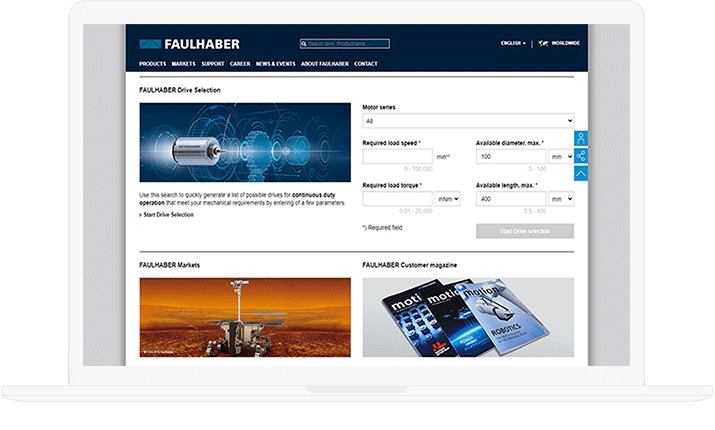
Task: Open the MARKETS menu
Action: coord(183,64)
